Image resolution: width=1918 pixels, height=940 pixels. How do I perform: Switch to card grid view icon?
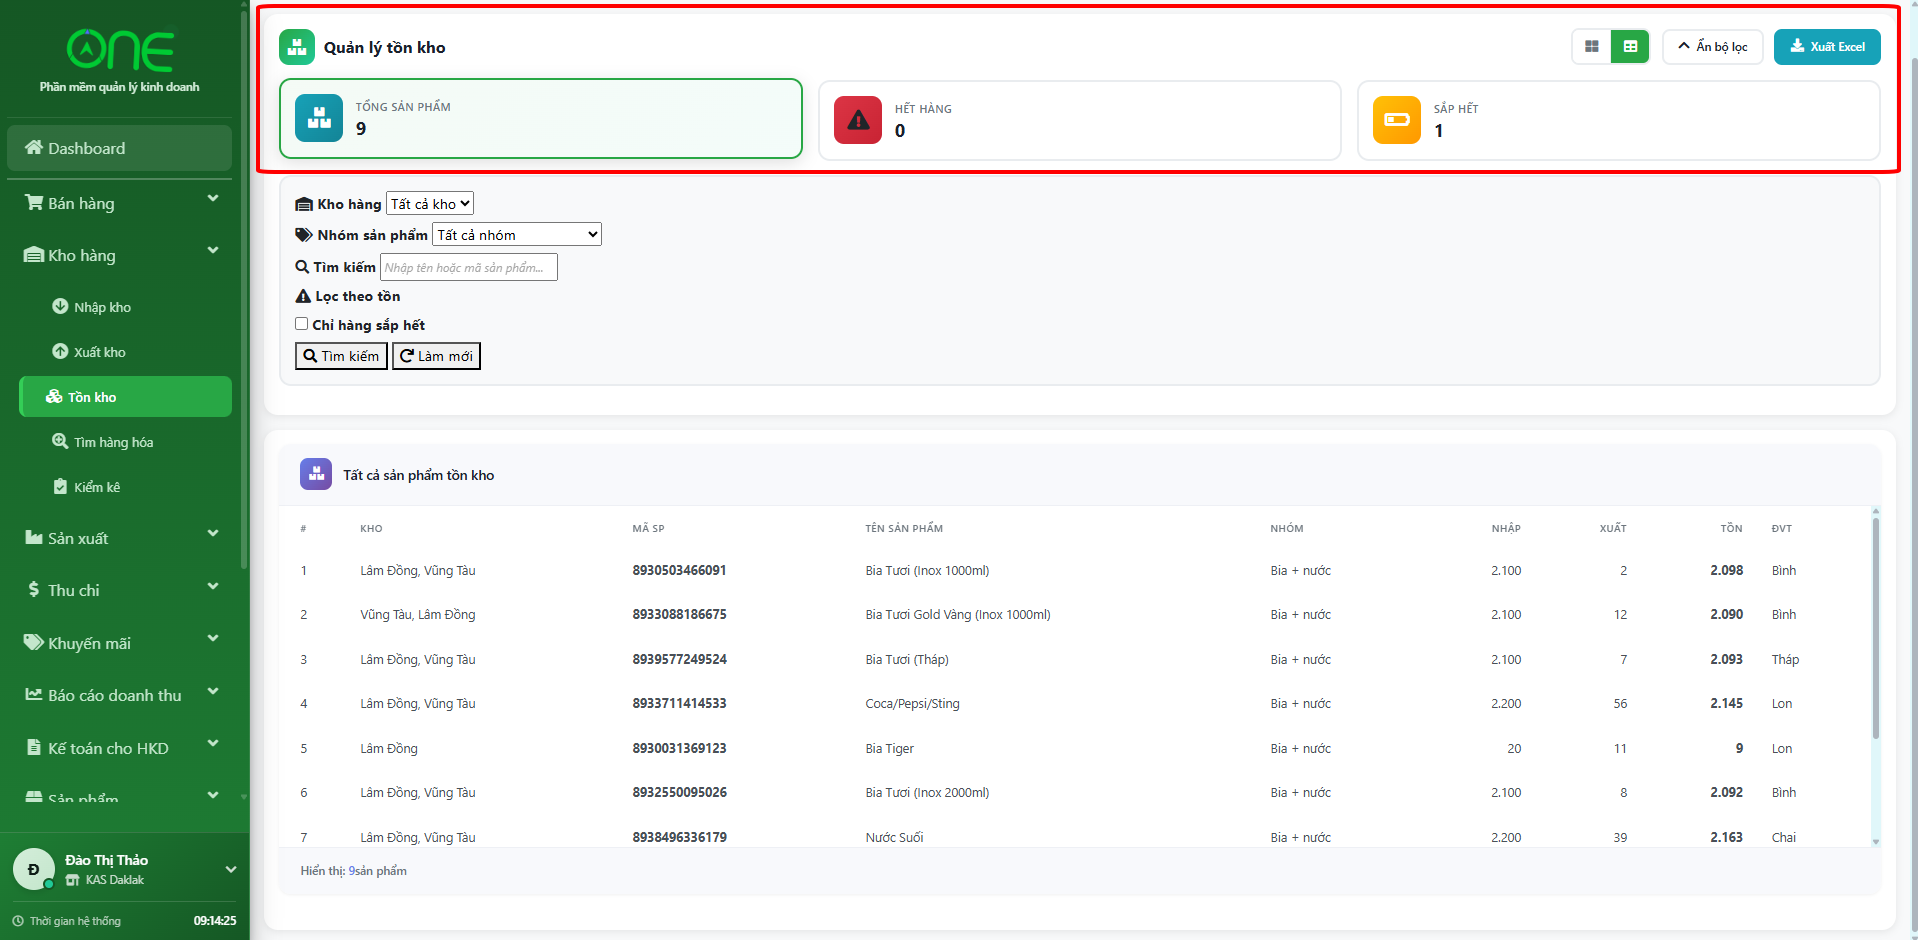1591,46
